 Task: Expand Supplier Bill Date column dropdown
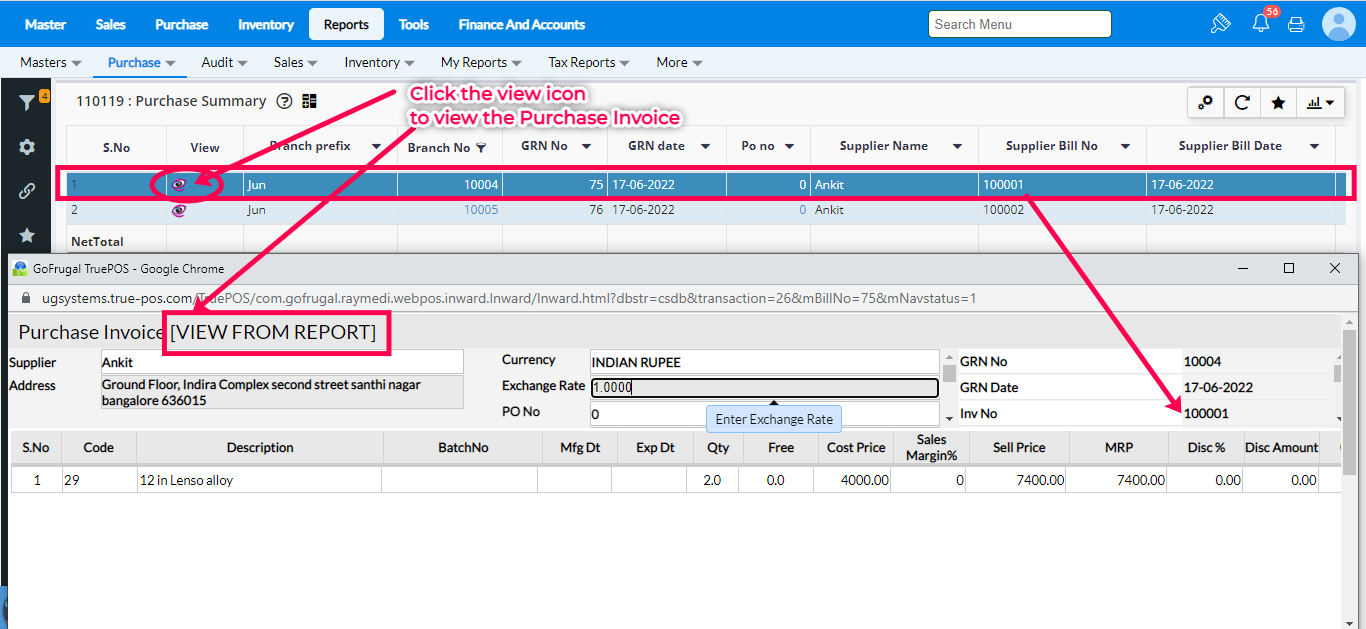tap(1314, 146)
